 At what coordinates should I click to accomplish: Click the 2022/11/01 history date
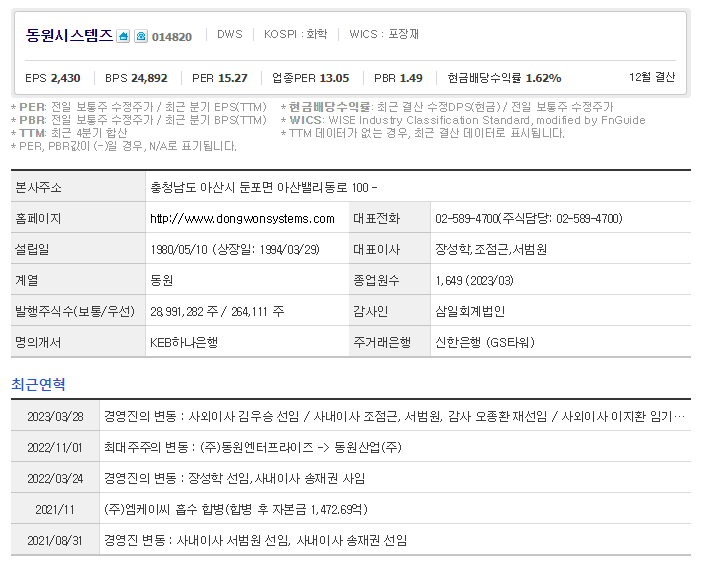tap(55, 447)
